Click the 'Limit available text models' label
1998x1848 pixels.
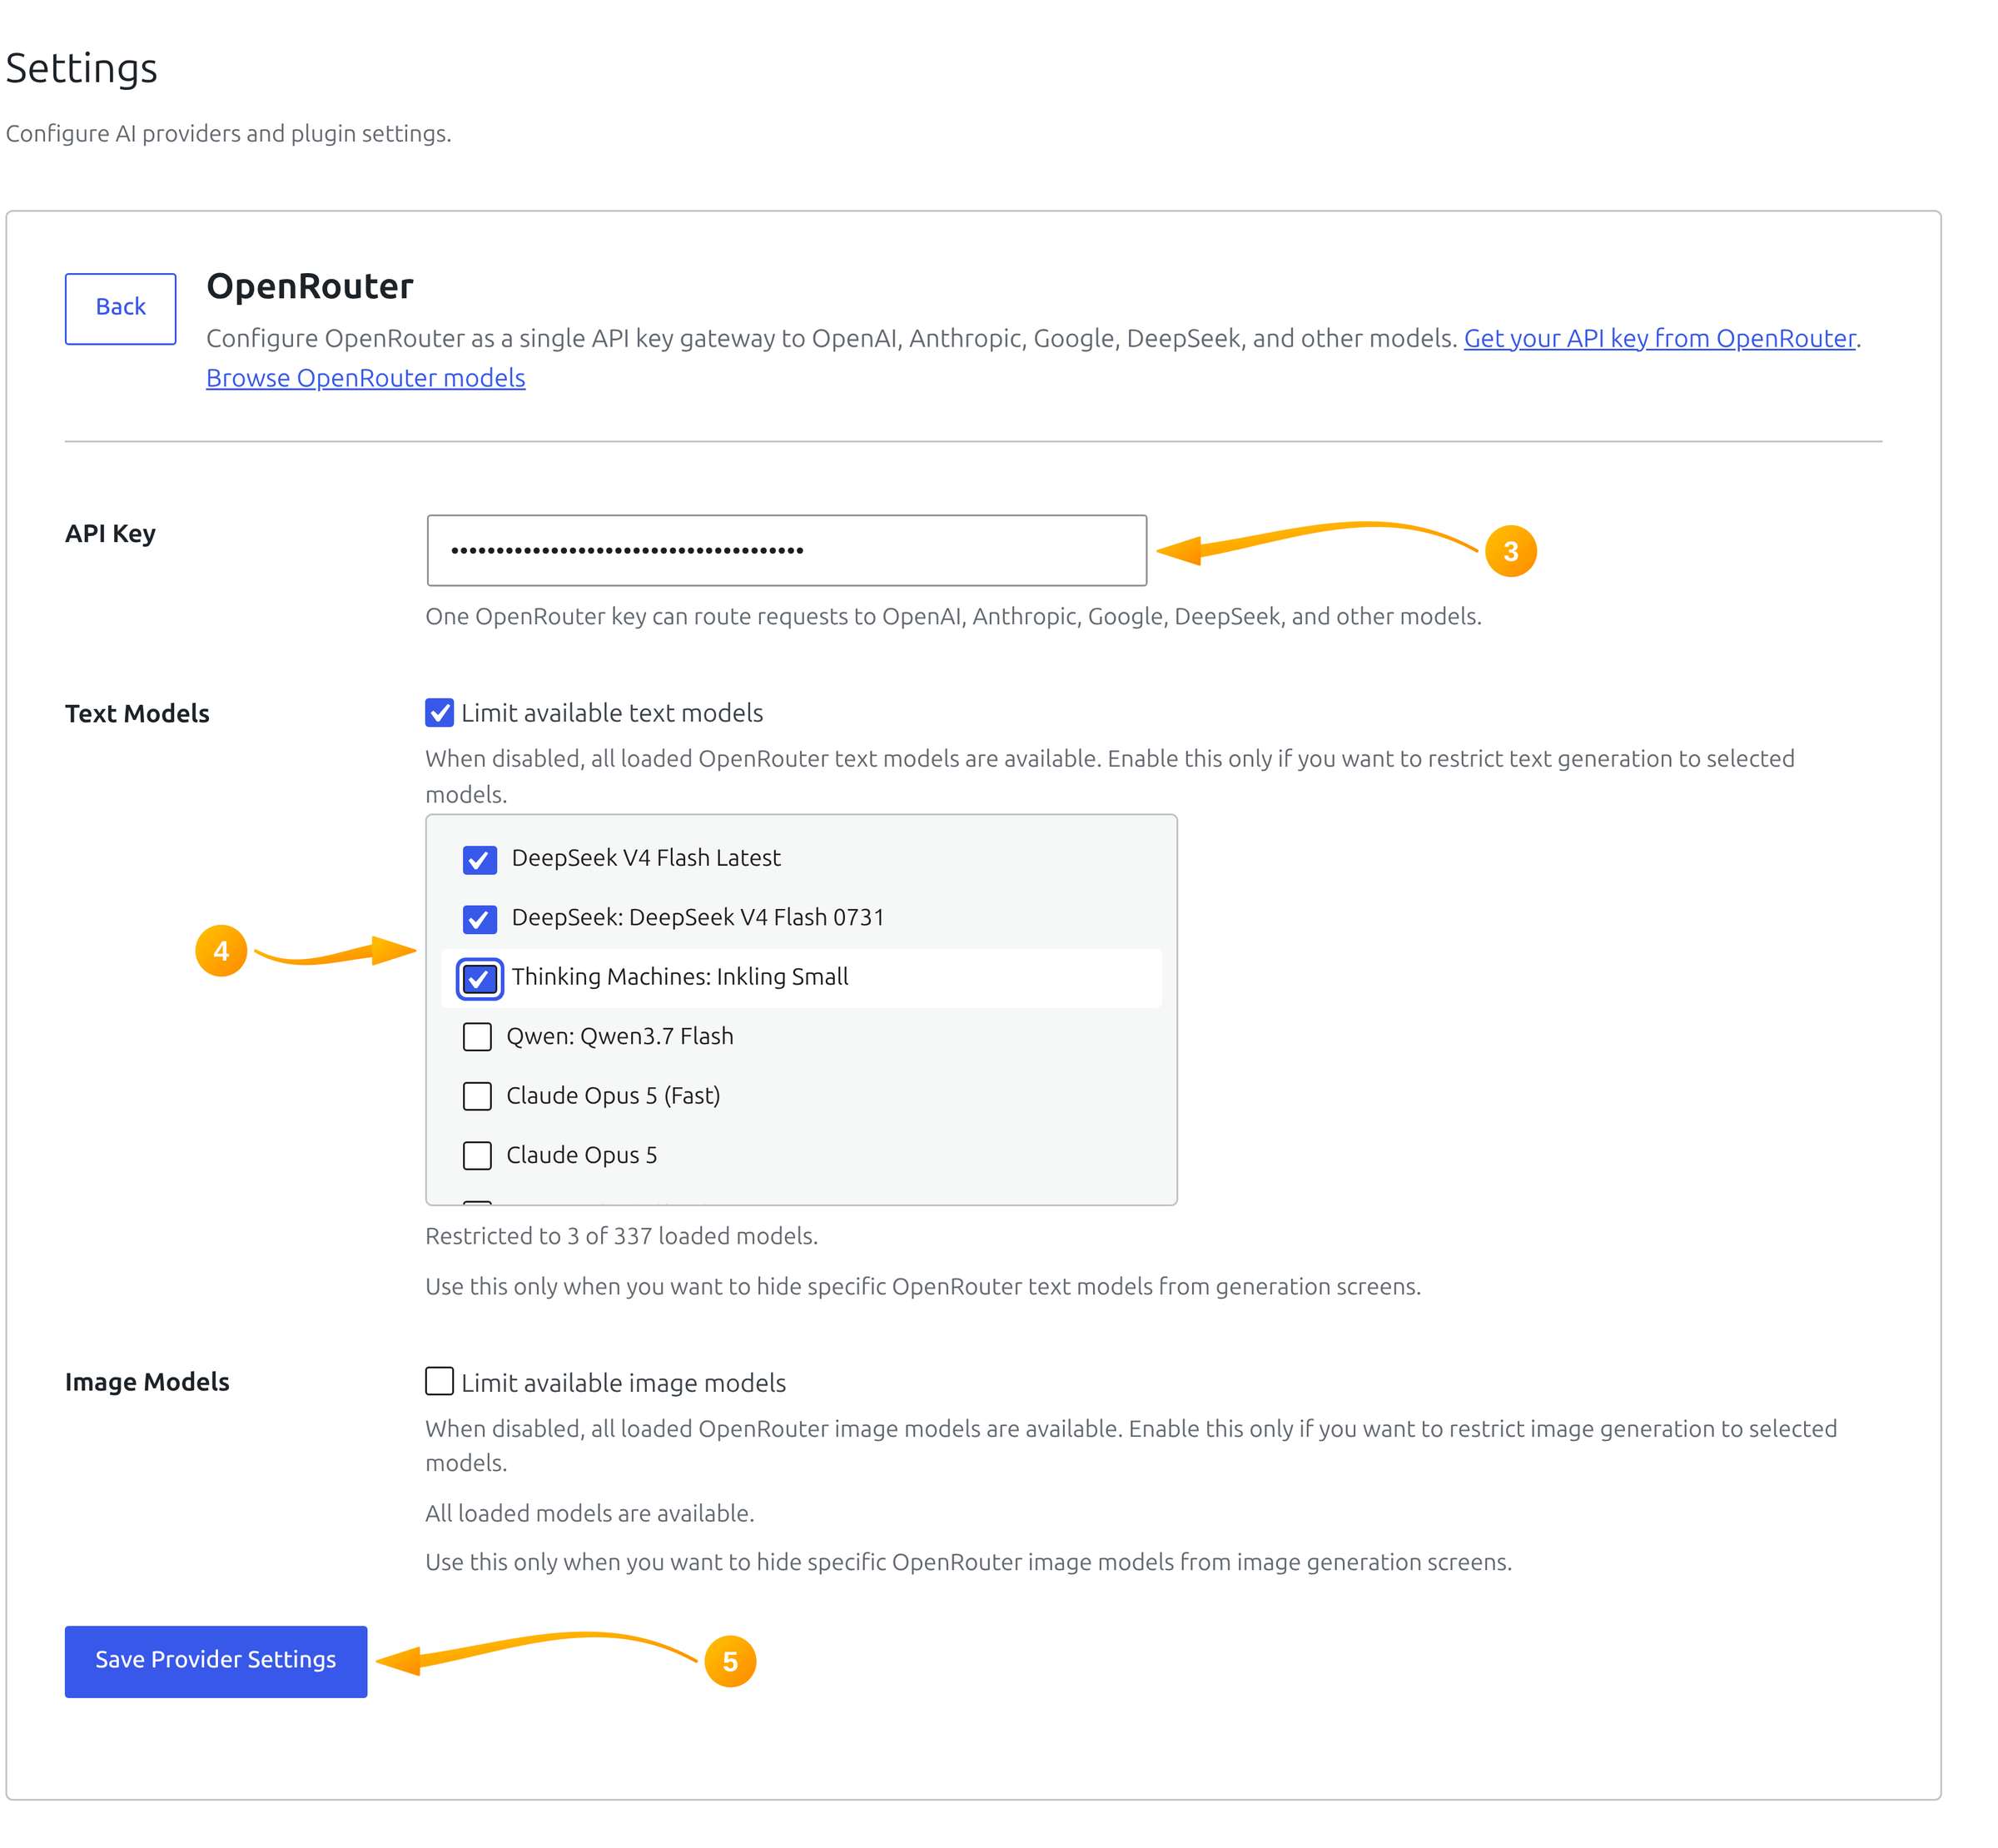tap(611, 713)
